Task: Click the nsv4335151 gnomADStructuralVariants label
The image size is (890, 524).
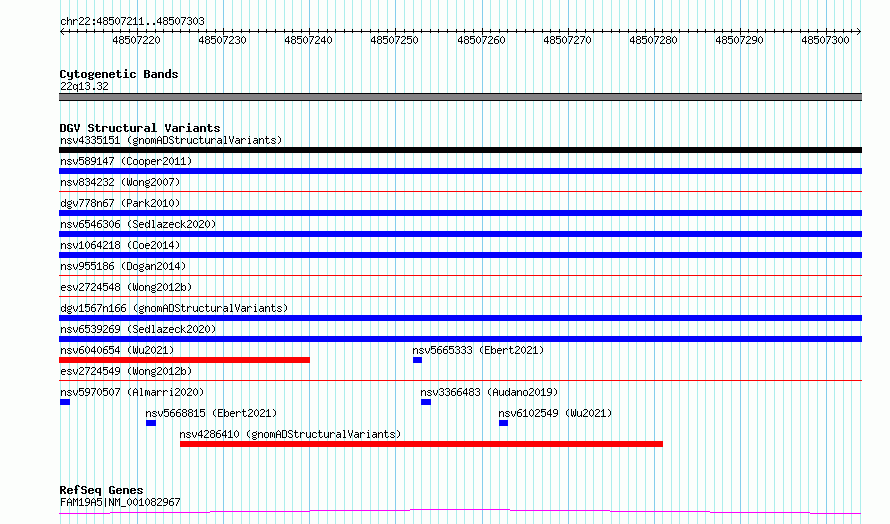Action: pyautogui.click(x=171, y=140)
